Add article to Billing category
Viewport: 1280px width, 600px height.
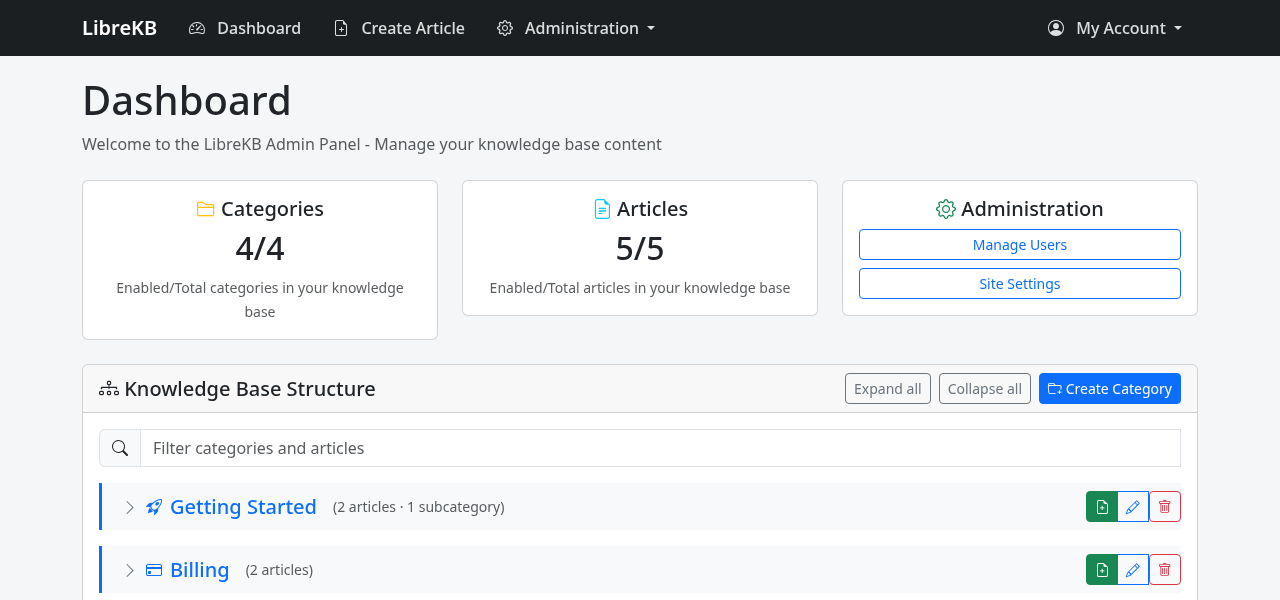click(1102, 570)
